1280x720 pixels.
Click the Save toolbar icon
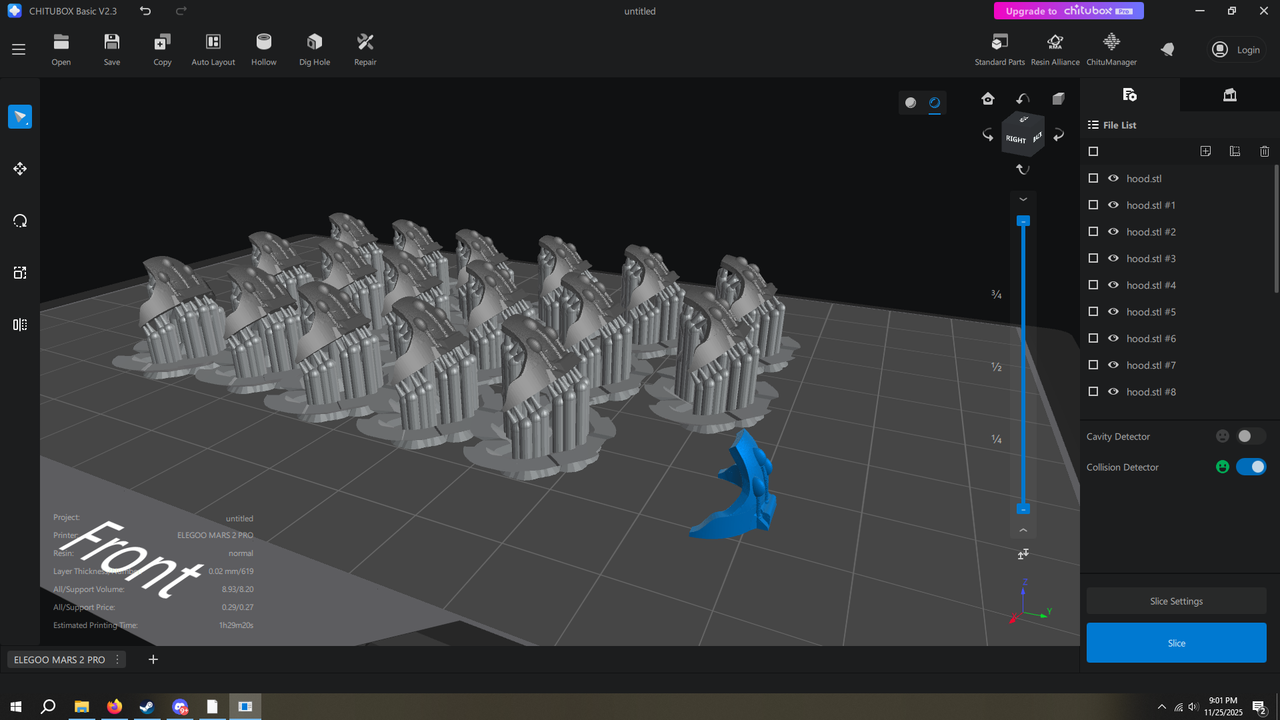point(112,49)
